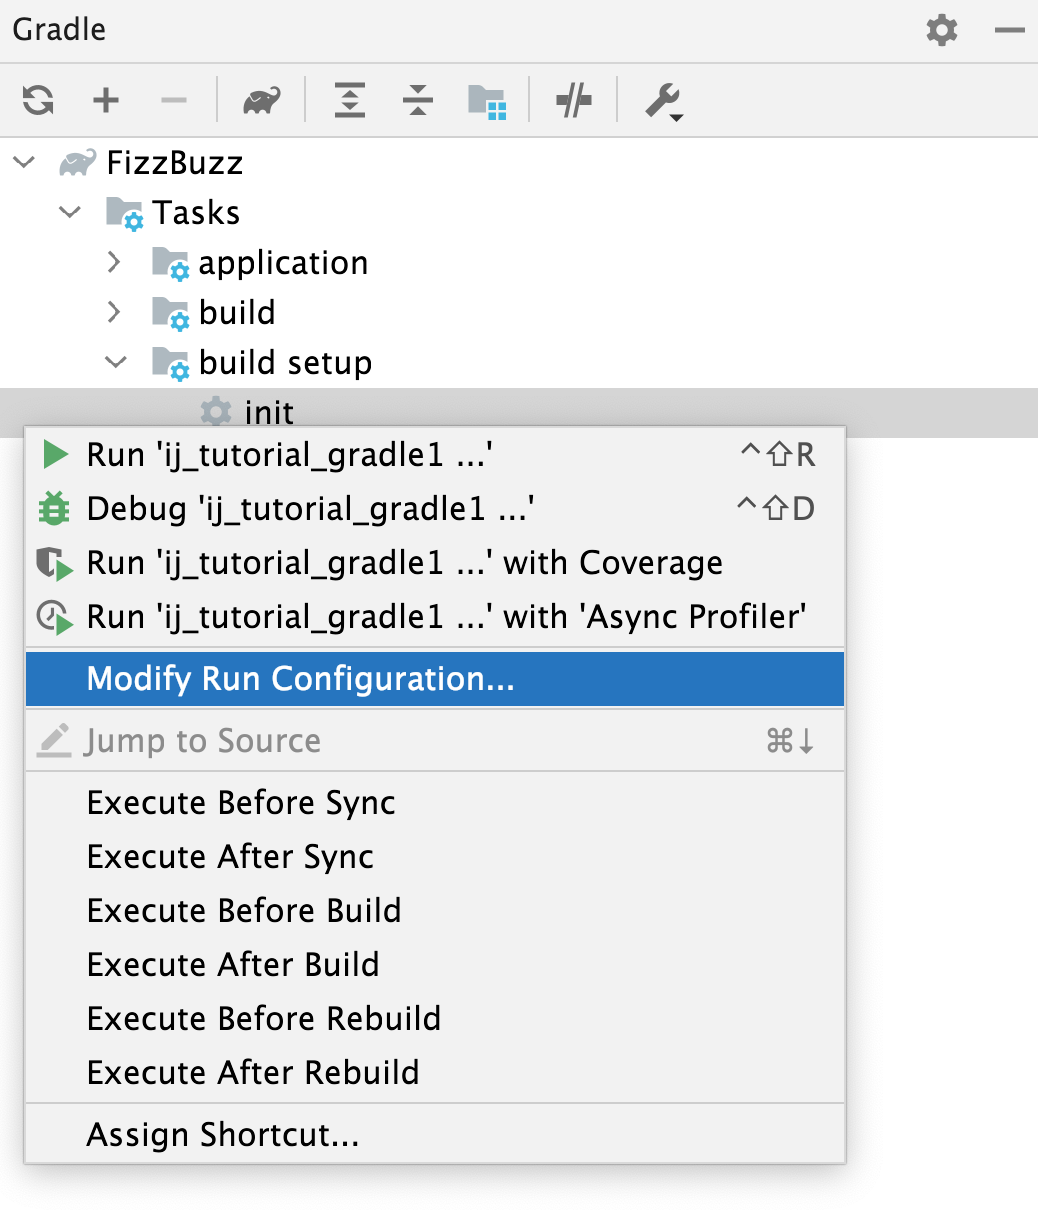Toggle Gradle offline mode
Screen dimensions: 1038x1220
click(573, 100)
